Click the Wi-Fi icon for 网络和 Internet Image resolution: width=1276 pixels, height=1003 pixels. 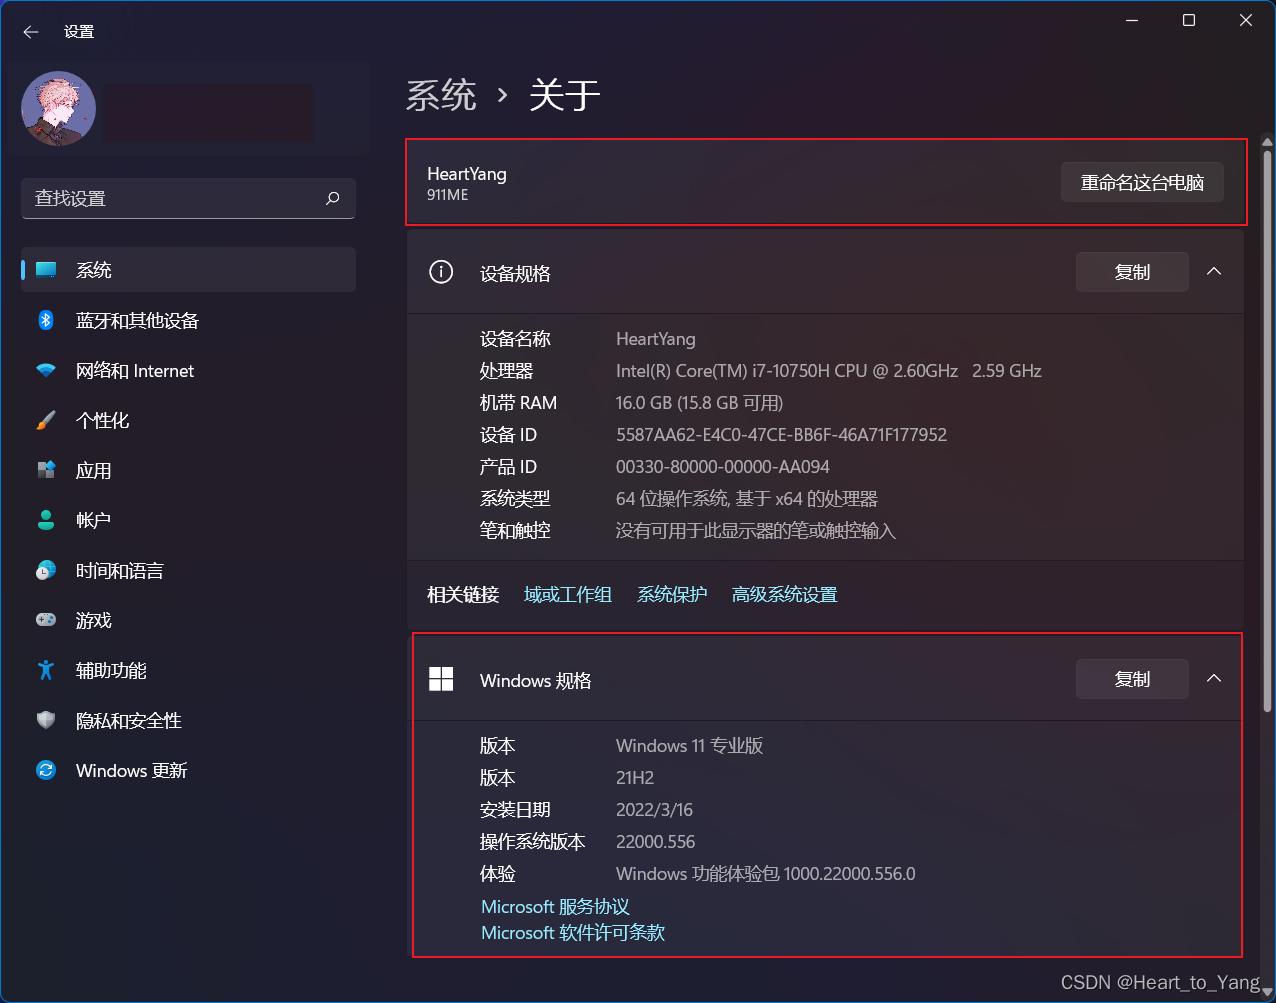pyautogui.click(x=46, y=370)
